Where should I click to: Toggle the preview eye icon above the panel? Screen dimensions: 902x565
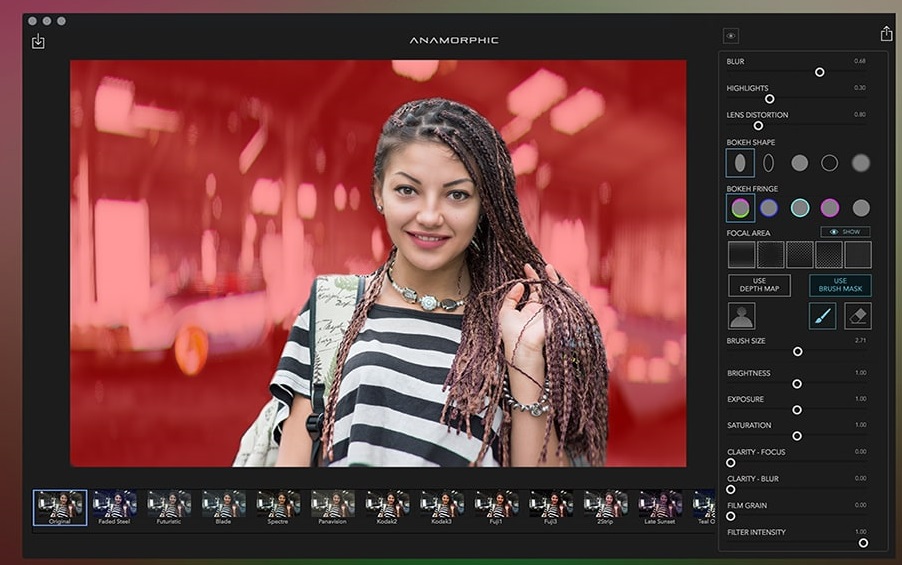[731, 36]
